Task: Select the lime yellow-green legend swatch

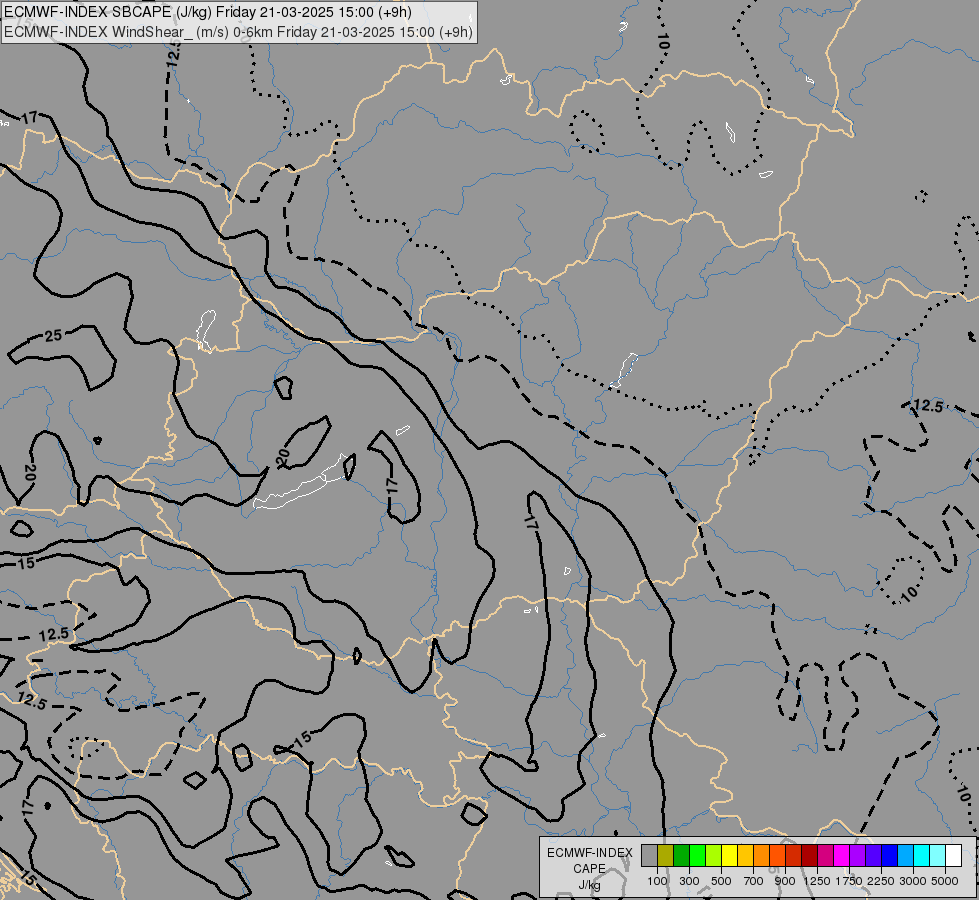Action: point(714,855)
